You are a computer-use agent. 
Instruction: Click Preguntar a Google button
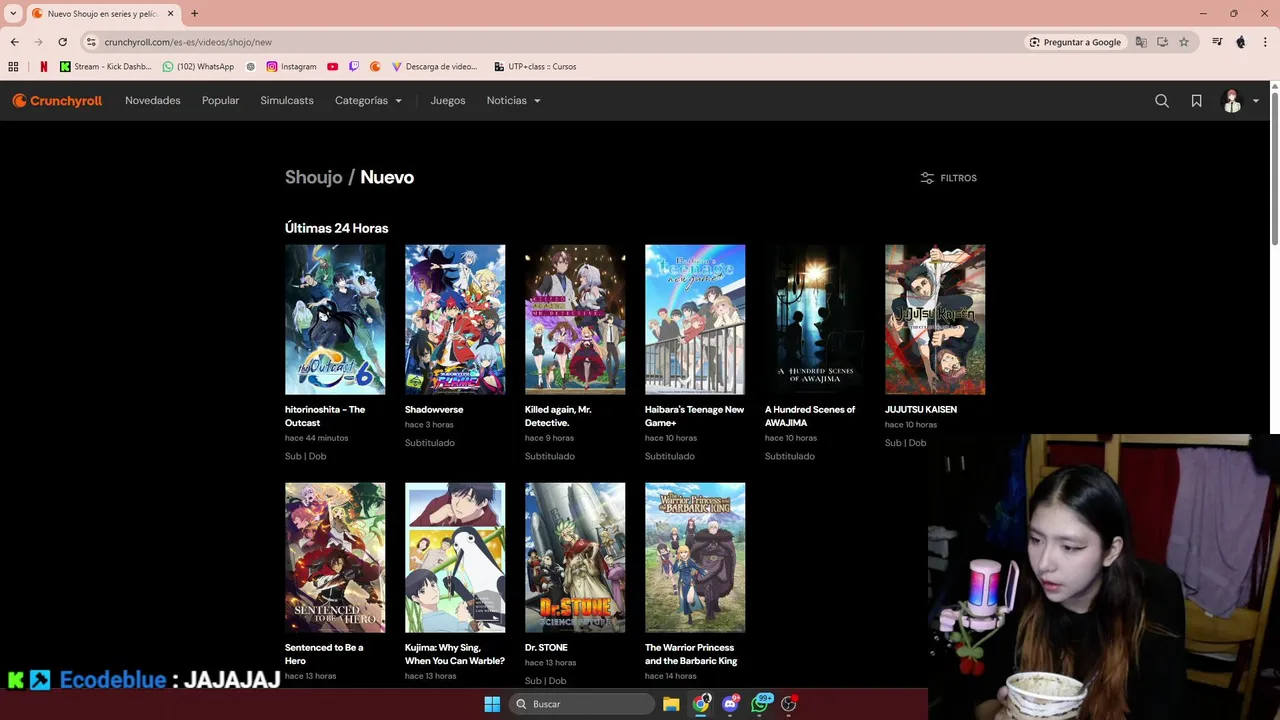tap(1075, 42)
